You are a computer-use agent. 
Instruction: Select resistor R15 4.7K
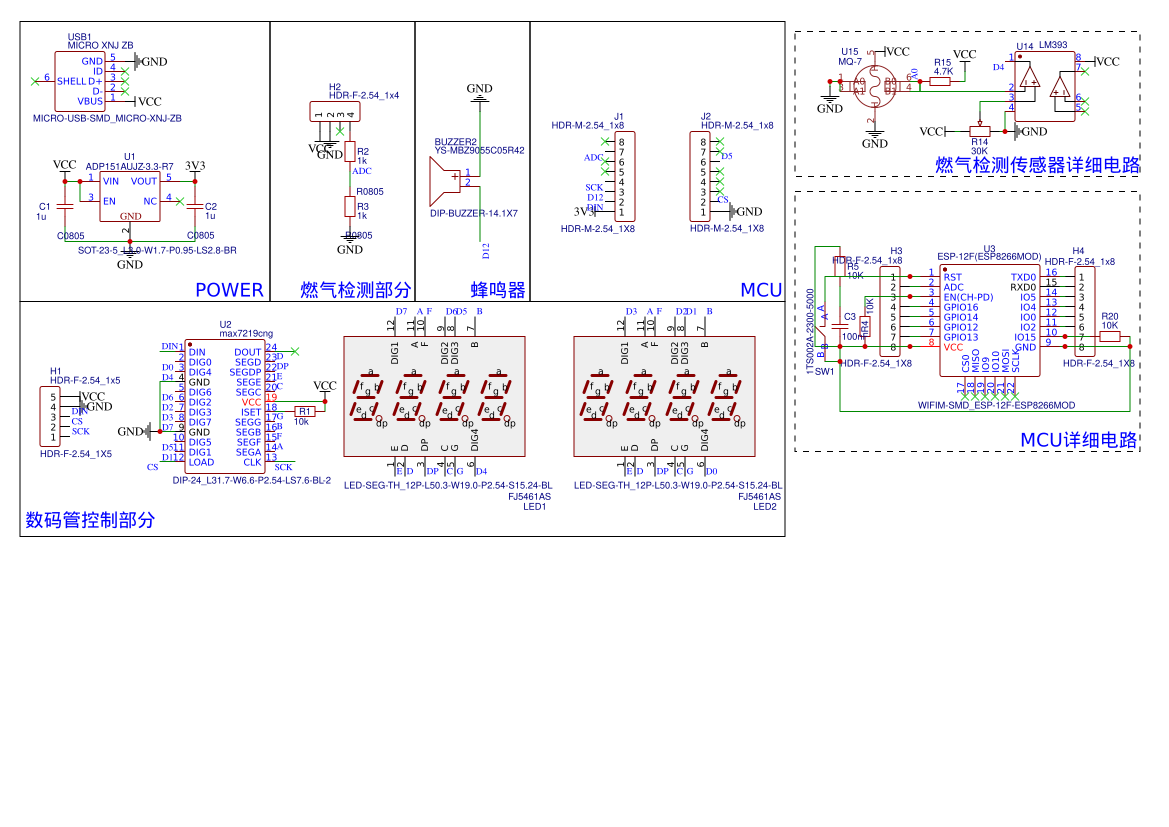940,82
